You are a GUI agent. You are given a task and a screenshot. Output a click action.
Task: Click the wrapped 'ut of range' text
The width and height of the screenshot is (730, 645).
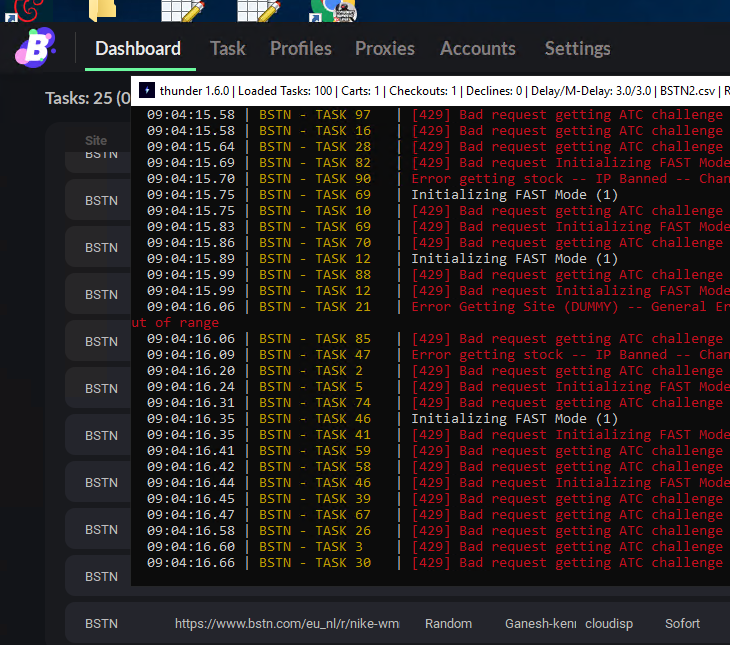point(175,323)
